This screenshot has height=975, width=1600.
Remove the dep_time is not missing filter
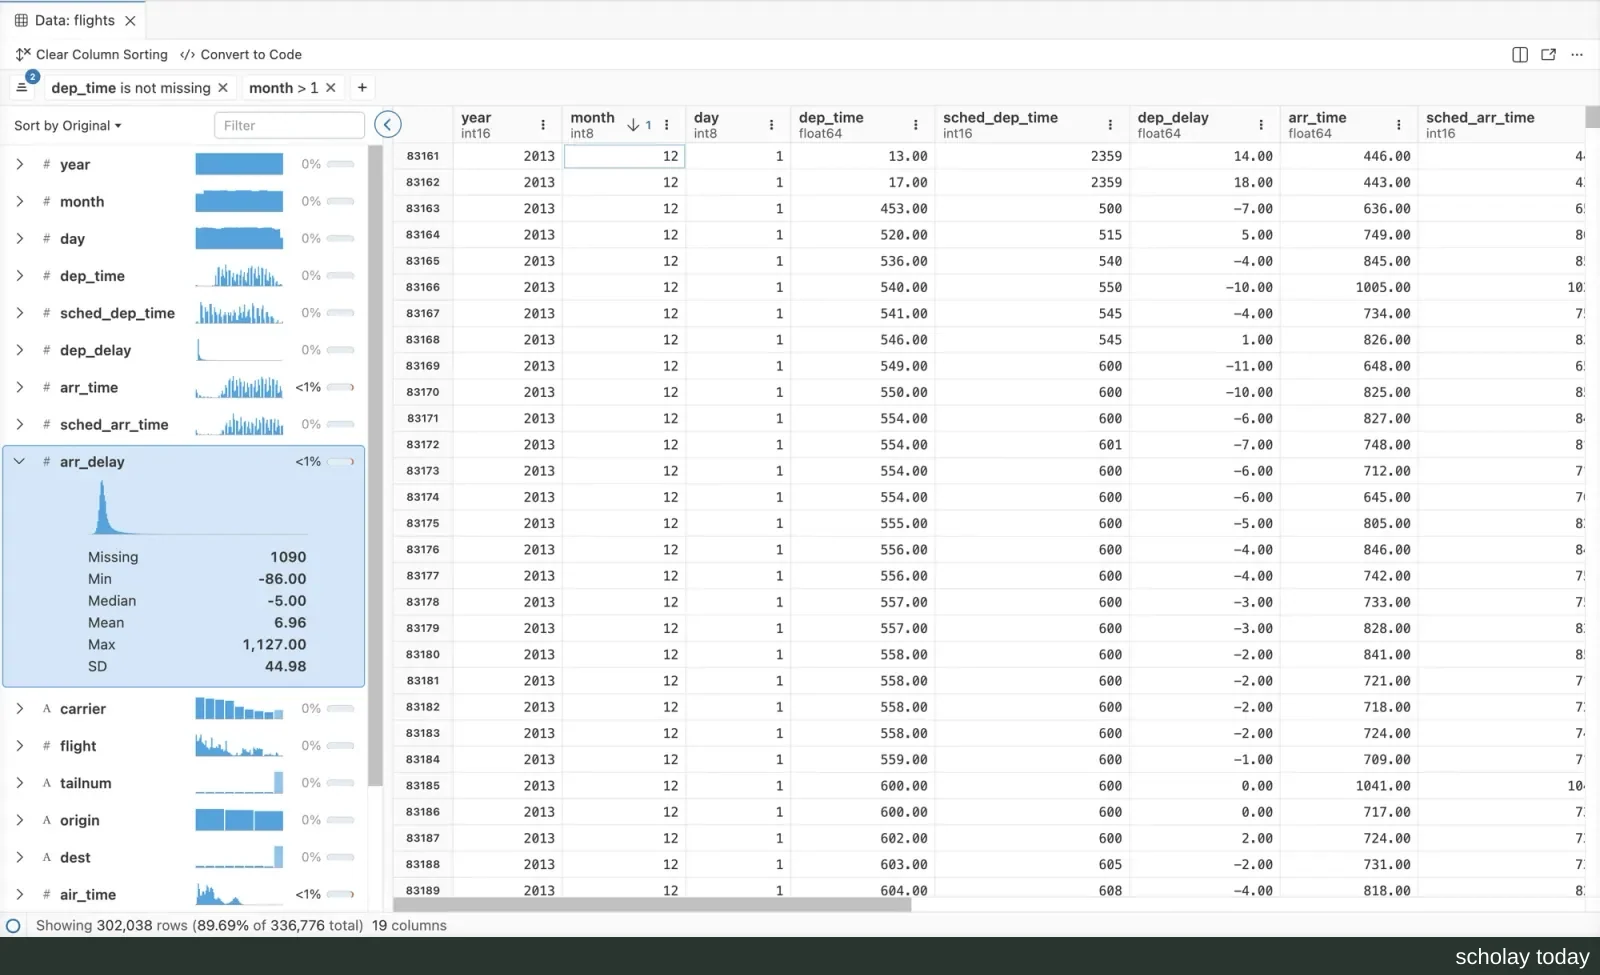(x=223, y=88)
